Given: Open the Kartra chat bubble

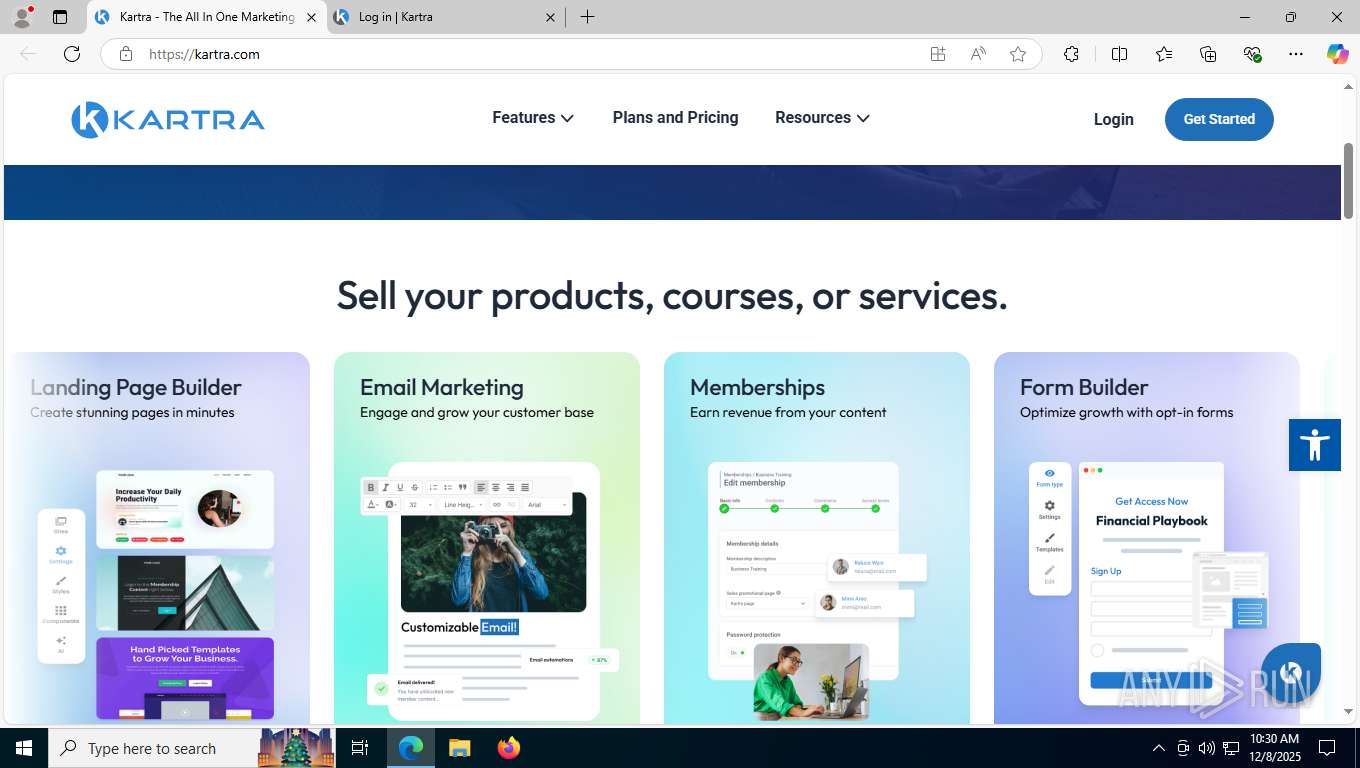Looking at the screenshot, I should click(x=1291, y=673).
